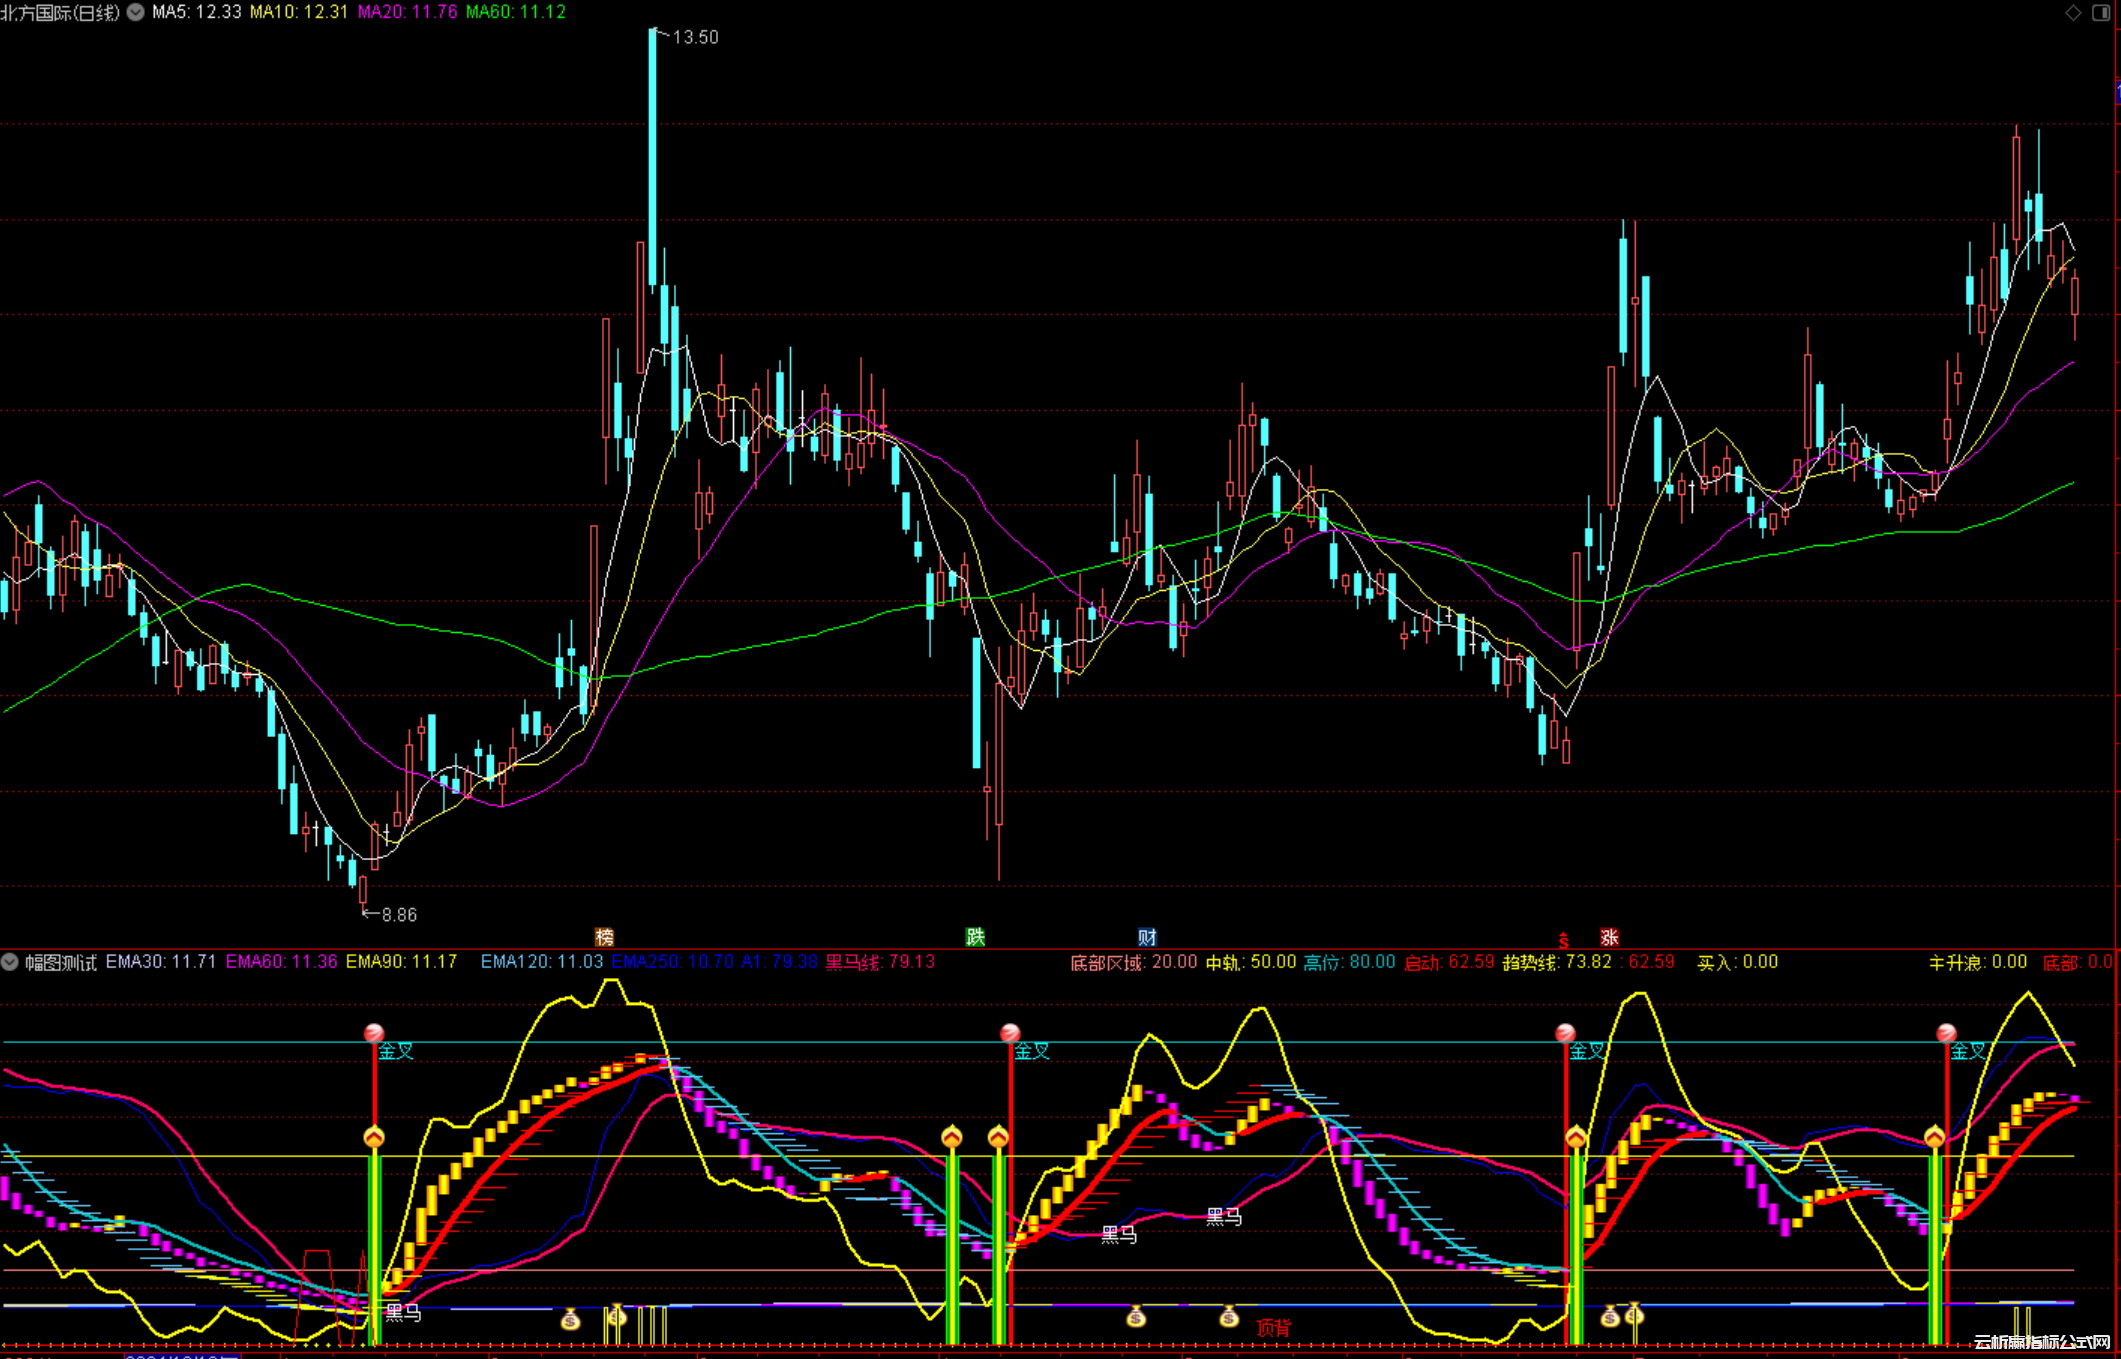Select the MA60: 11.12 indicator label
The height and width of the screenshot is (1359, 2121).
516,12
